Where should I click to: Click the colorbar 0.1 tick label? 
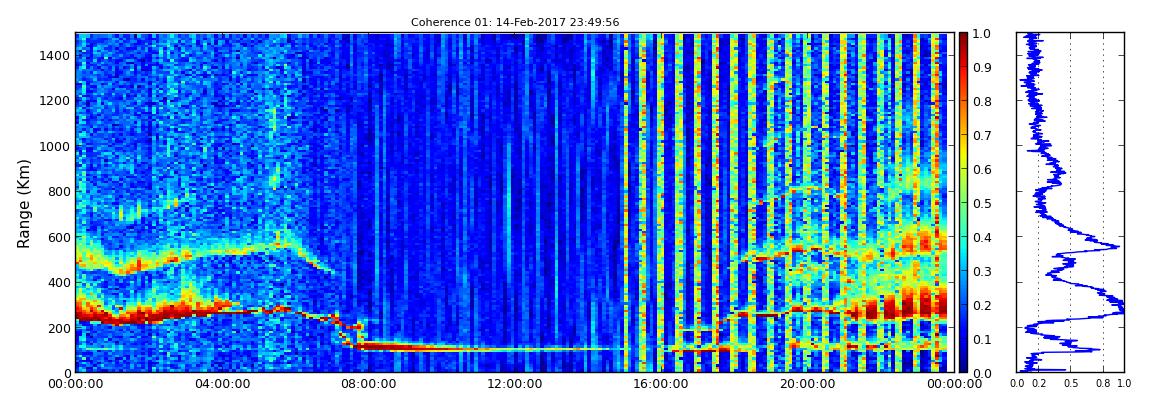pos(982,340)
